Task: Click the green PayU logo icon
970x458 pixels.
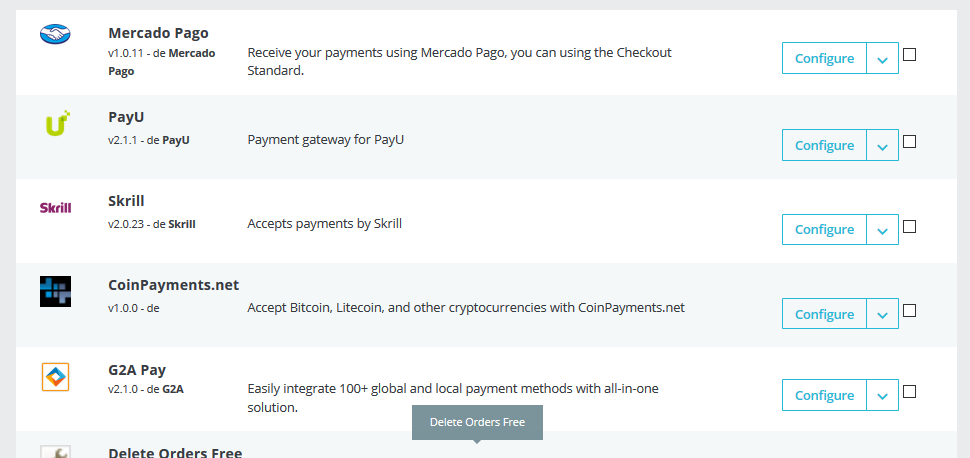Action: [x=58, y=123]
